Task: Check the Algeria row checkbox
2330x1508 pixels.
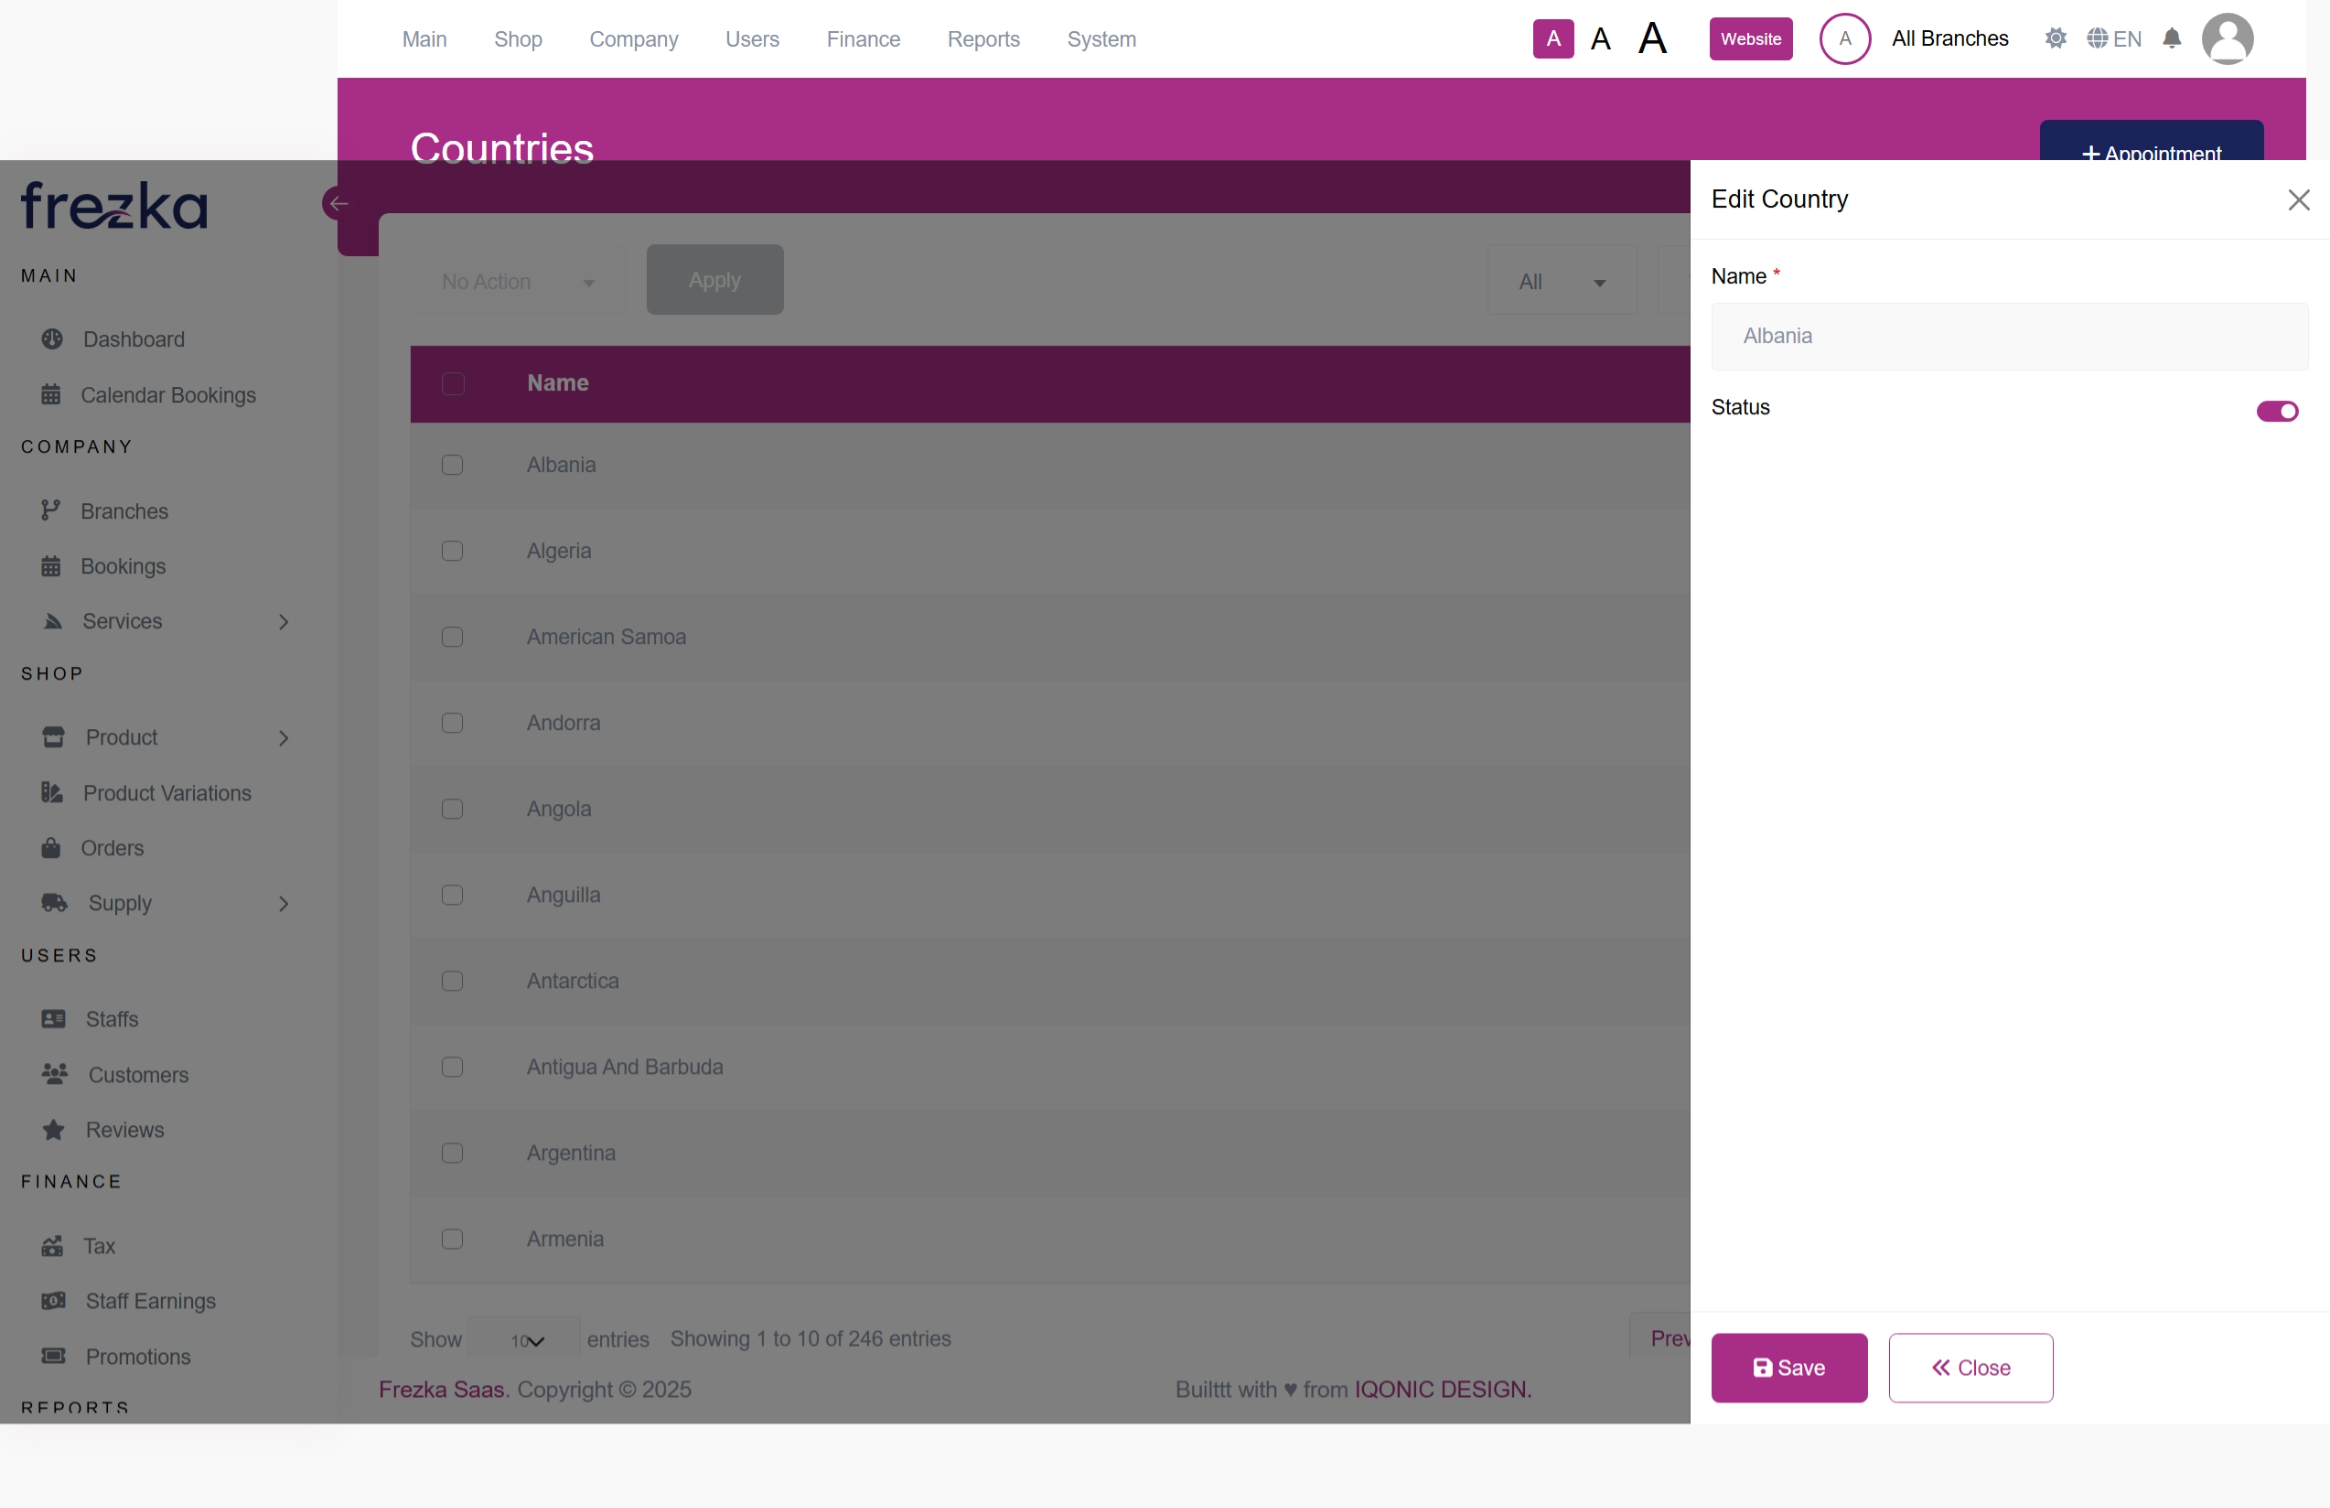Action: tap(452, 551)
